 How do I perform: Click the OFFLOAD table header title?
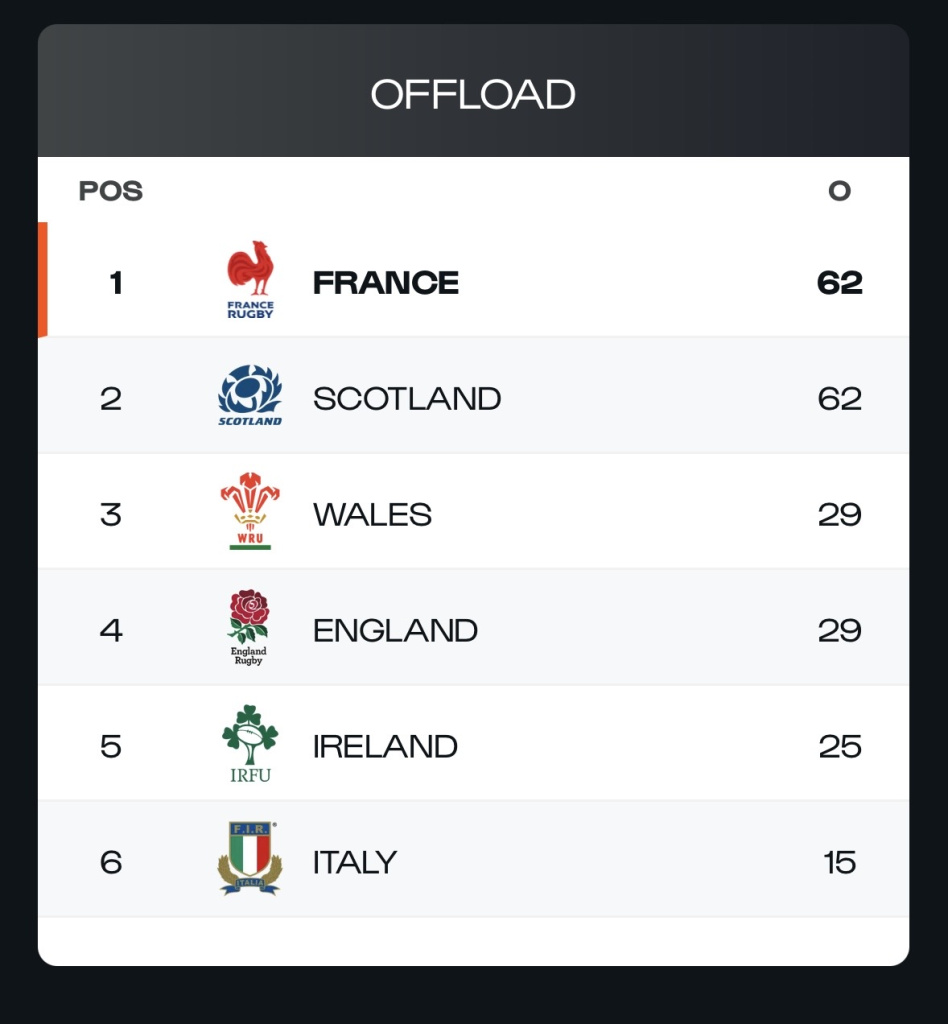(x=473, y=94)
